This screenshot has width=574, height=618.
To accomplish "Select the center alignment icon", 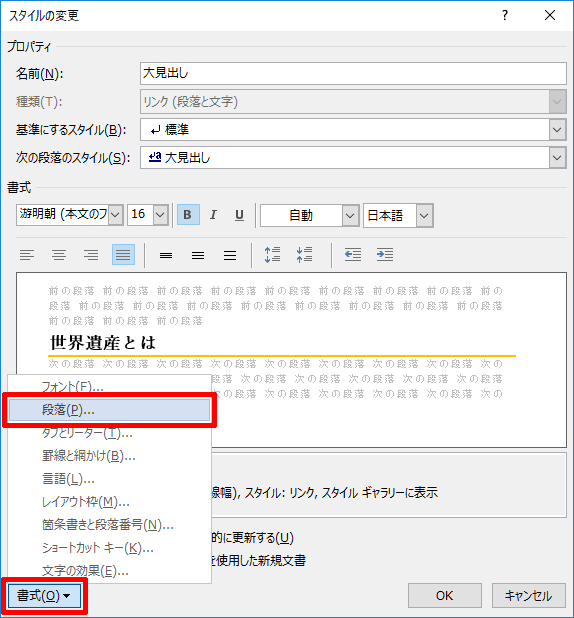I will point(59,255).
